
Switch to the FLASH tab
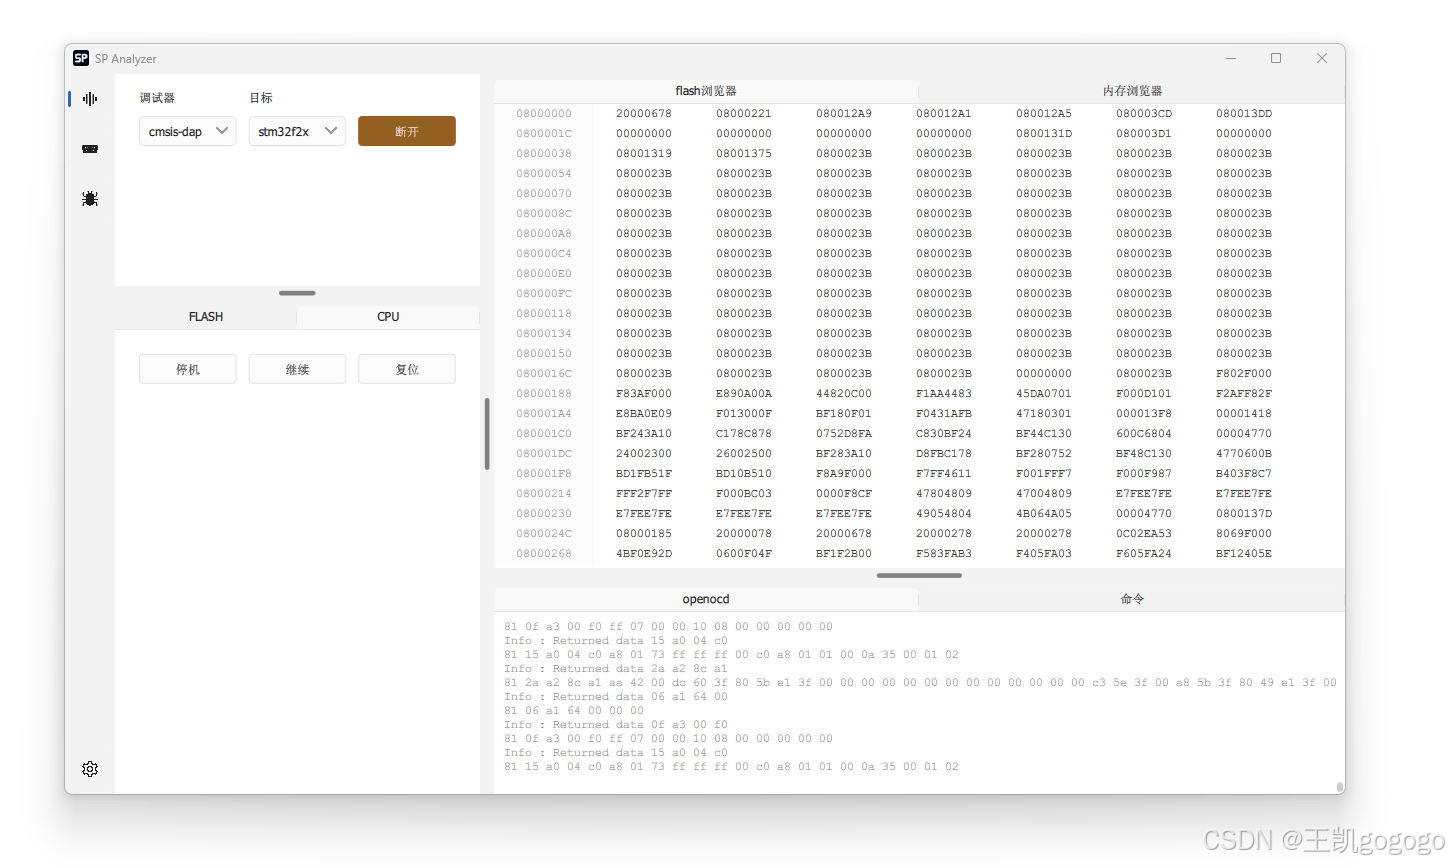tap(206, 317)
